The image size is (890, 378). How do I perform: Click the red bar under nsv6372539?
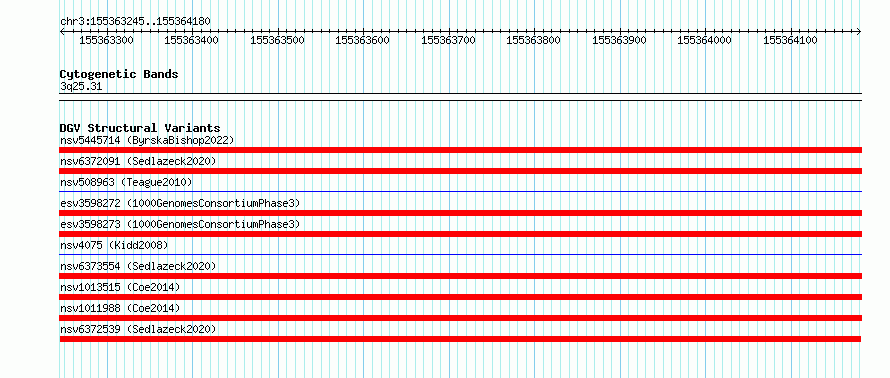point(460,339)
